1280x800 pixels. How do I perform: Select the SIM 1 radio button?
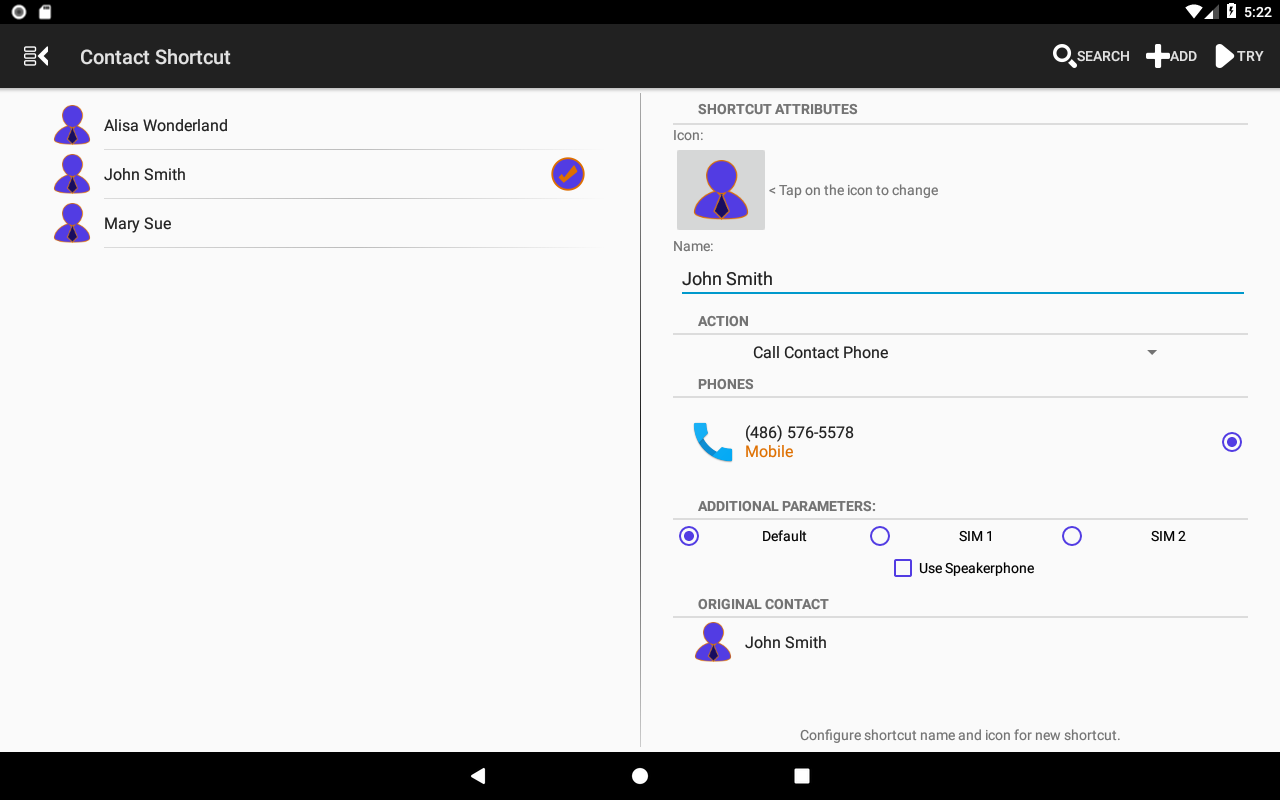pyautogui.click(x=880, y=536)
